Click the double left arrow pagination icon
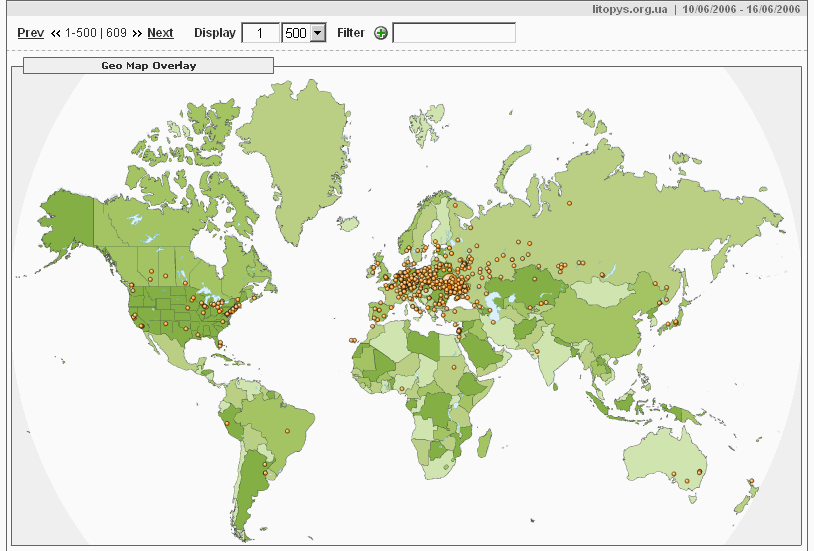This screenshot has width=814, height=551. point(56,33)
